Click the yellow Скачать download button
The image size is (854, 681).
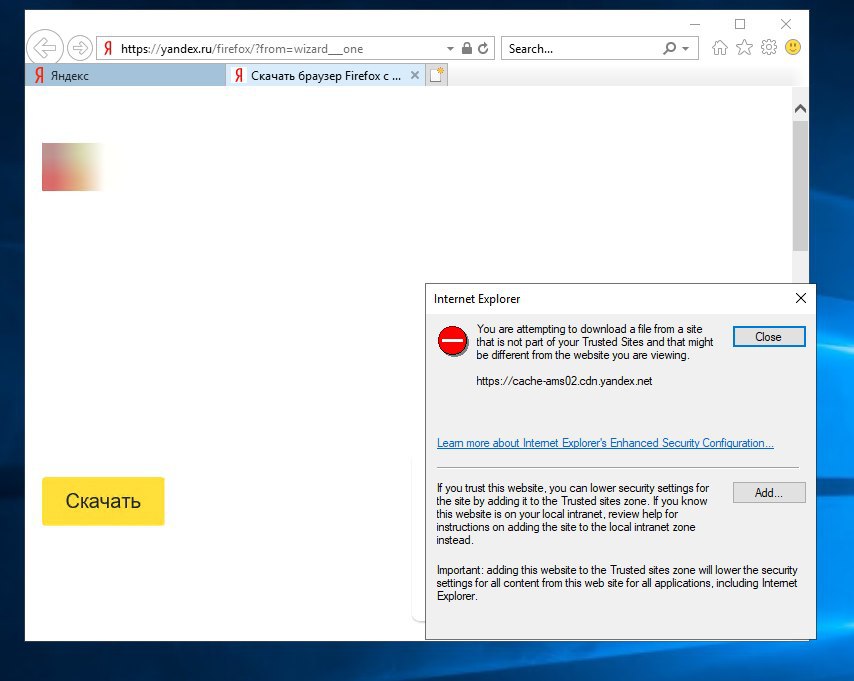[103, 501]
